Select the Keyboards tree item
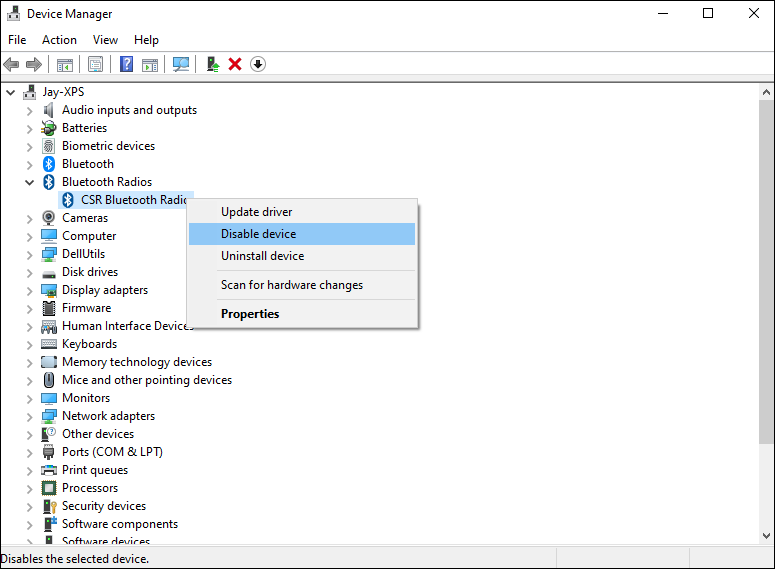 coord(89,344)
